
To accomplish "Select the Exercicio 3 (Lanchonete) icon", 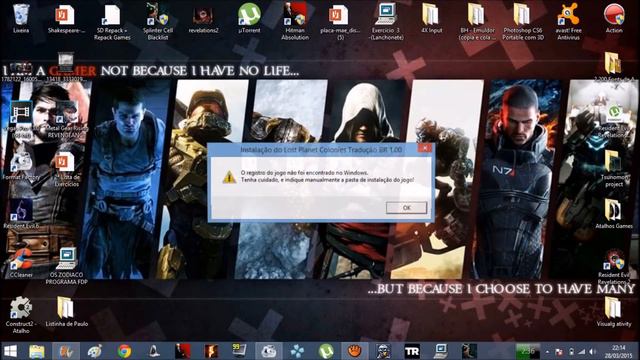I will pyautogui.click(x=386, y=22).
